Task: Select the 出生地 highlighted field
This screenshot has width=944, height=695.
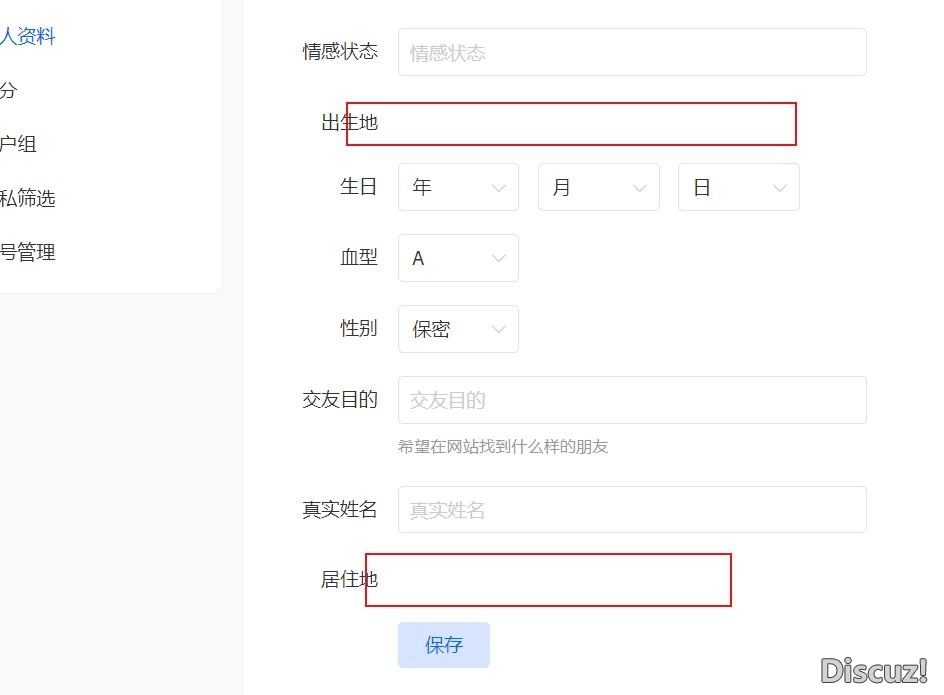Action: (570, 124)
